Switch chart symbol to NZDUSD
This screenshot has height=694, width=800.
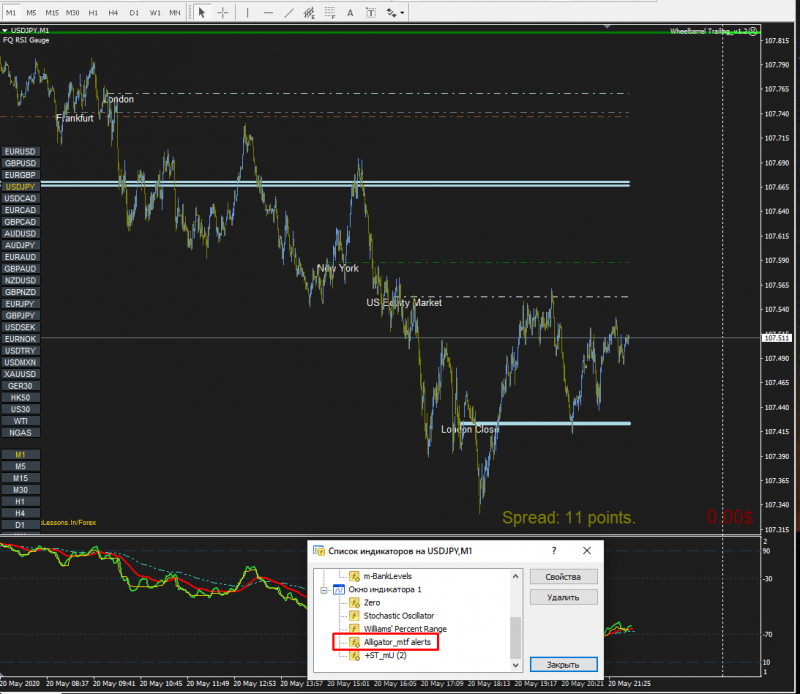coord(20,281)
